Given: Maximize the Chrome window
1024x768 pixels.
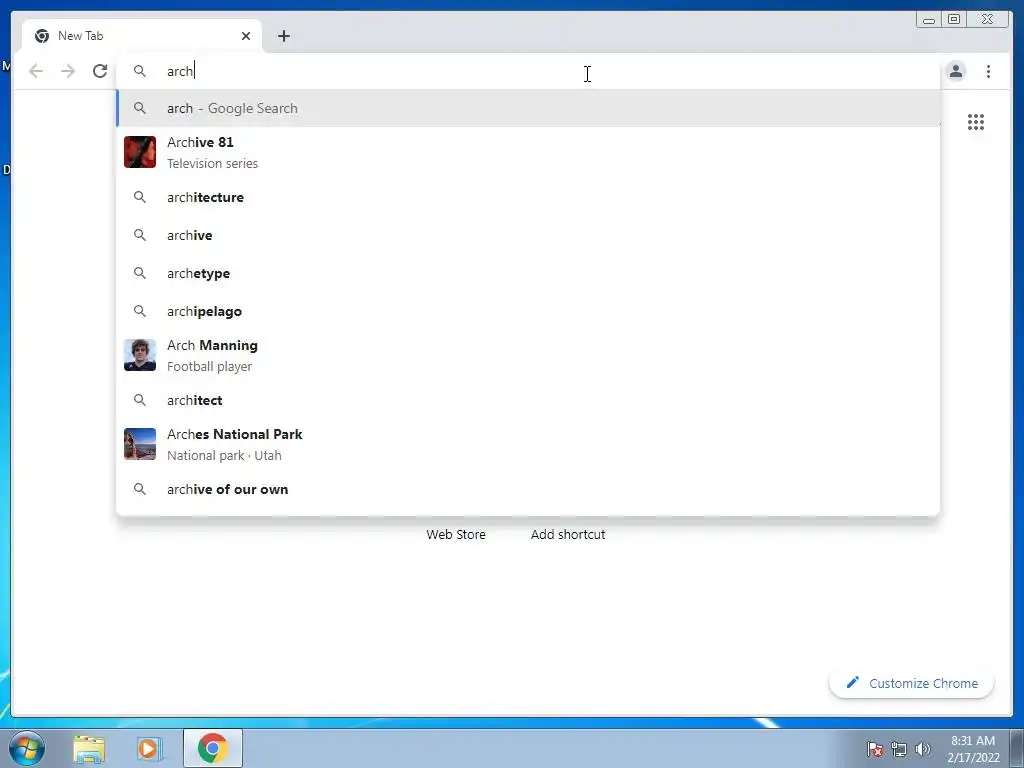Looking at the screenshot, I should [x=954, y=19].
